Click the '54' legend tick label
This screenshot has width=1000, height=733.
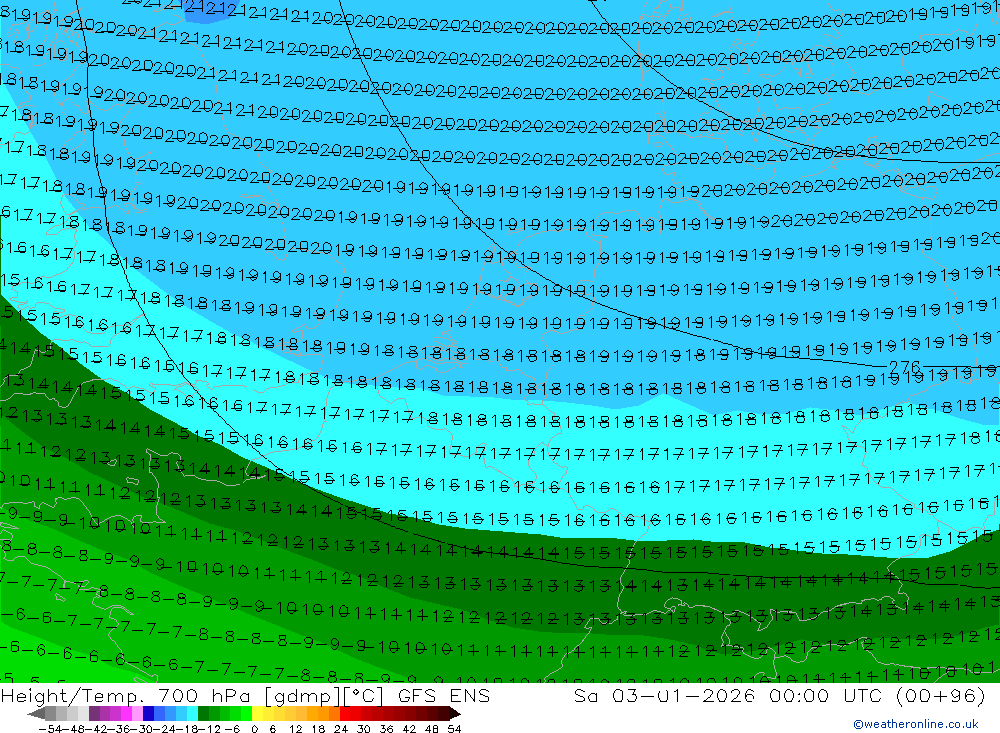pyautogui.click(x=454, y=729)
